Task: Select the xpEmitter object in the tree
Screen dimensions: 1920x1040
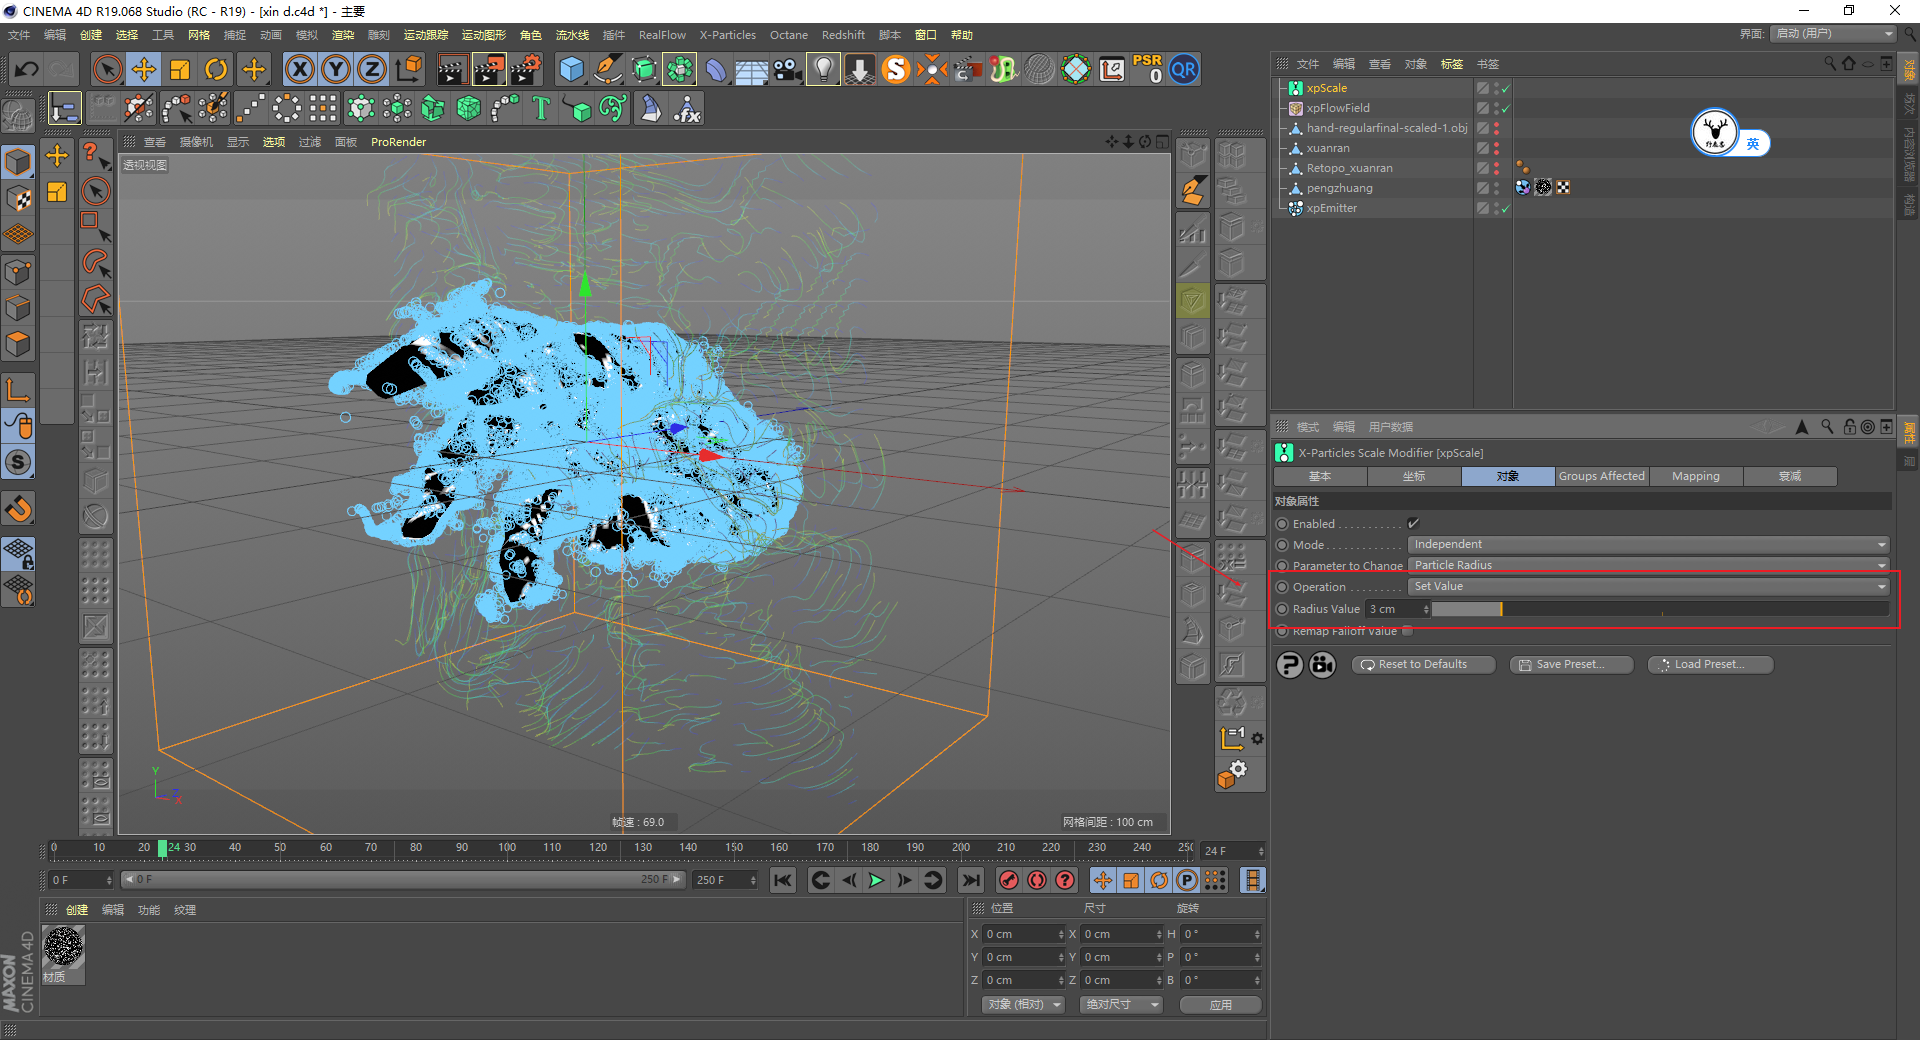Action: pyautogui.click(x=1331, y=208)
